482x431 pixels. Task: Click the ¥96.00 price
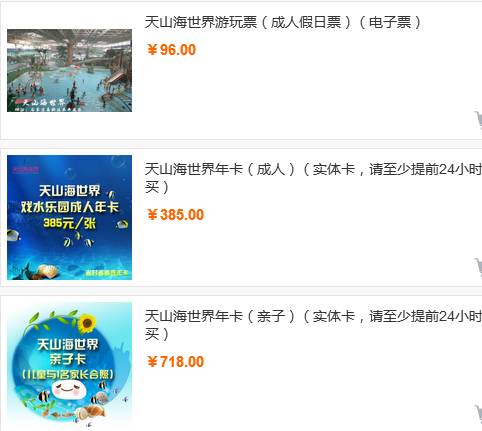tap(172, 50)
